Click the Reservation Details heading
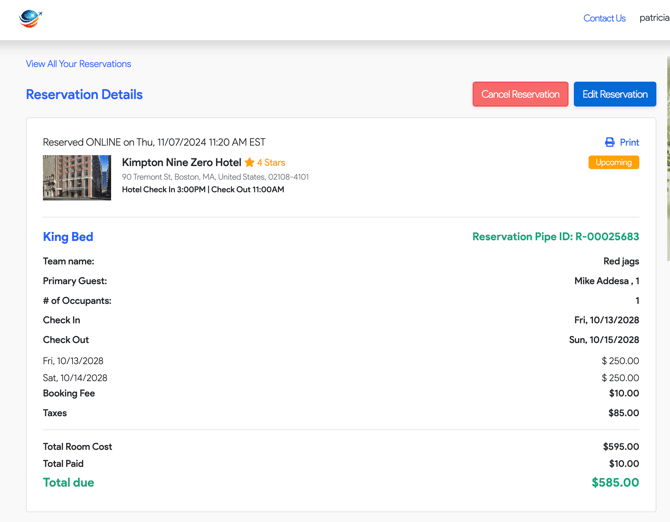The width and height of the screenshot is (670, 522). (84, 95)
